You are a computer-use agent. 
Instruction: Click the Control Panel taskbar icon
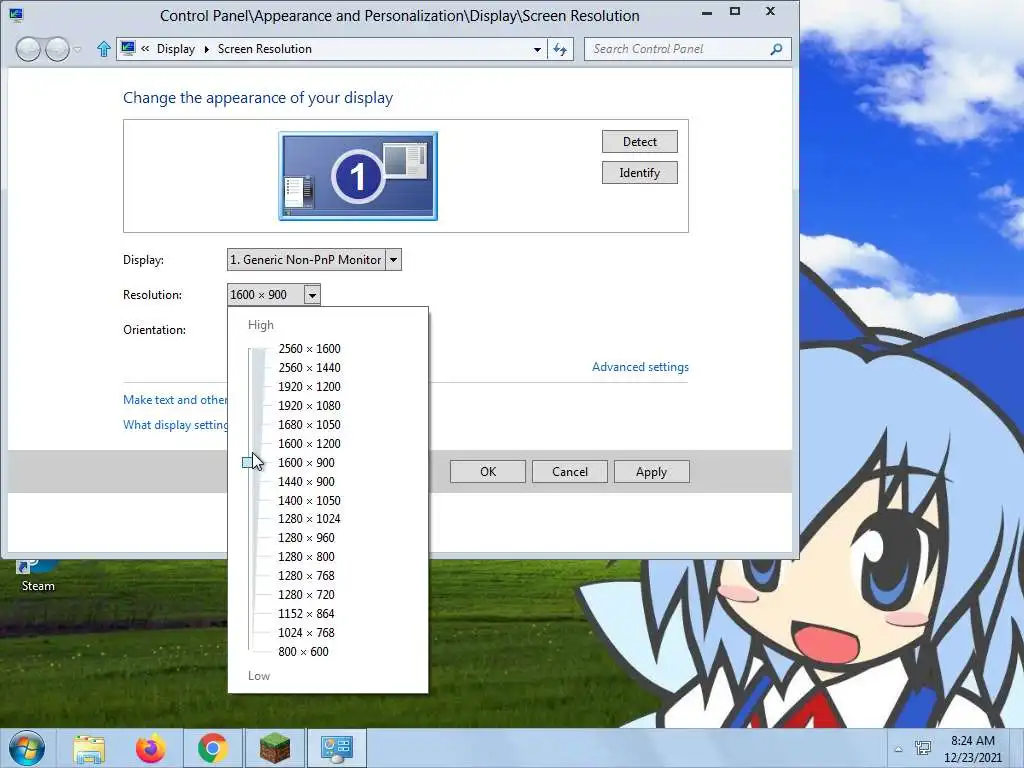coord(337,748)
